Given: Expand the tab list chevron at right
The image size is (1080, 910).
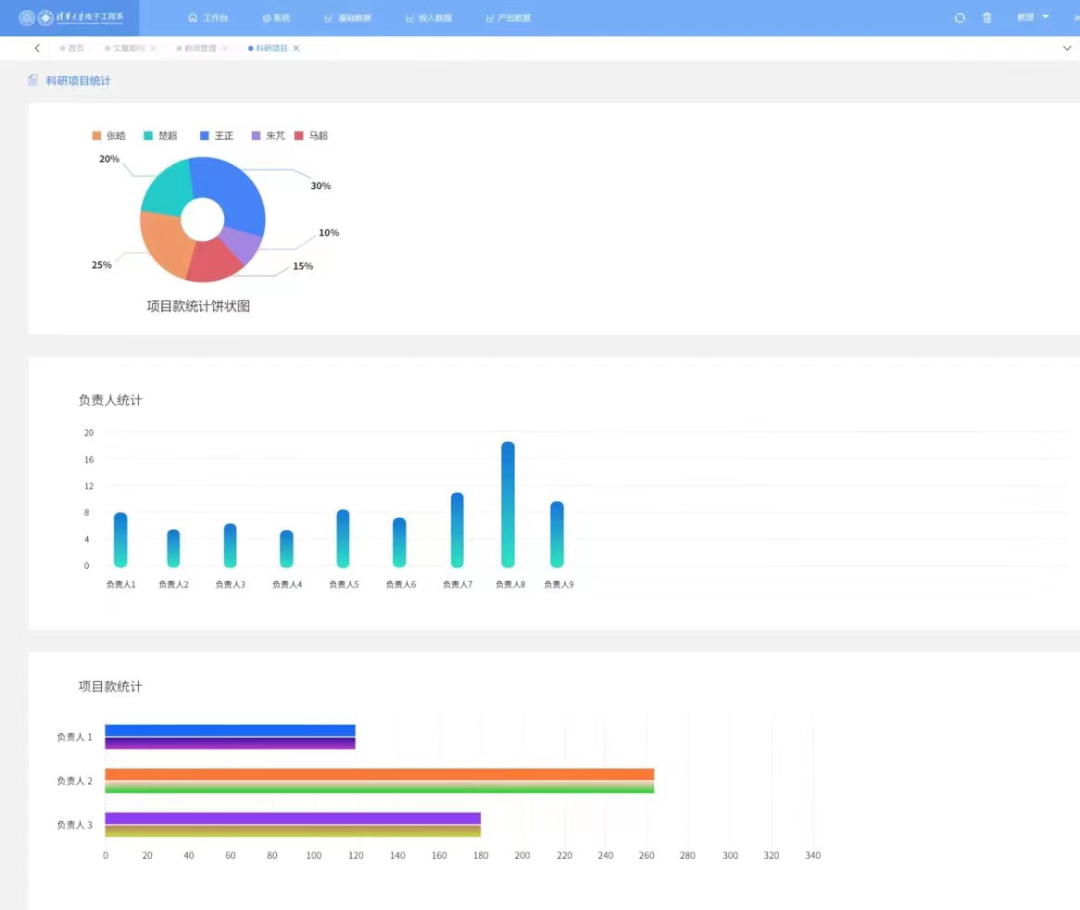Looking at the screenshot, I should 1067,48.
